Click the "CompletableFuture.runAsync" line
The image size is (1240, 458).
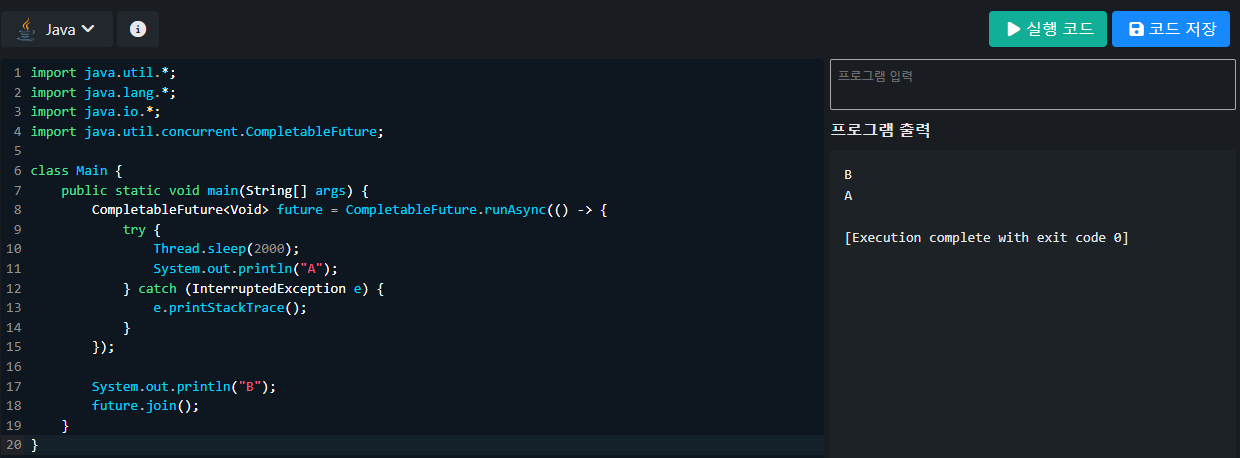[350, 210]
